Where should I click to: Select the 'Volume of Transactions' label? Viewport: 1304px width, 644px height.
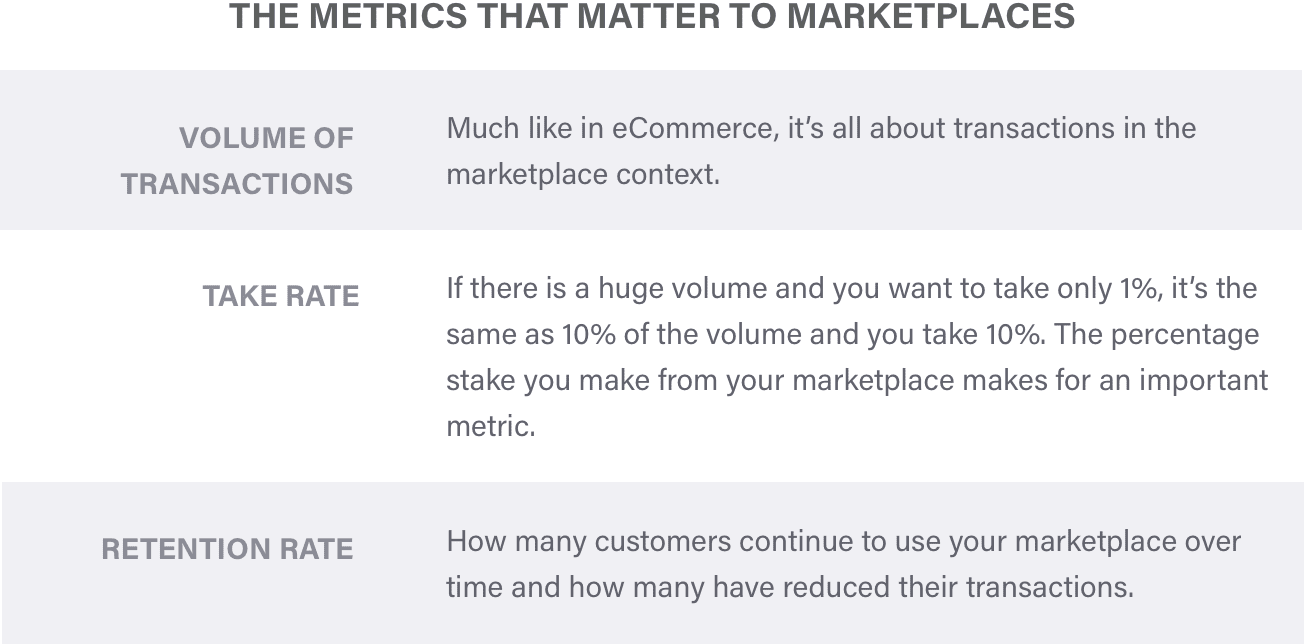pyautogui.click(x=237, y=161)
